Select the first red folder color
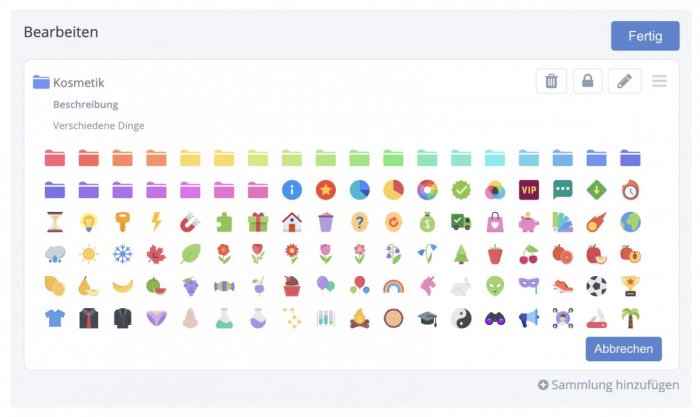 (54, 158)
